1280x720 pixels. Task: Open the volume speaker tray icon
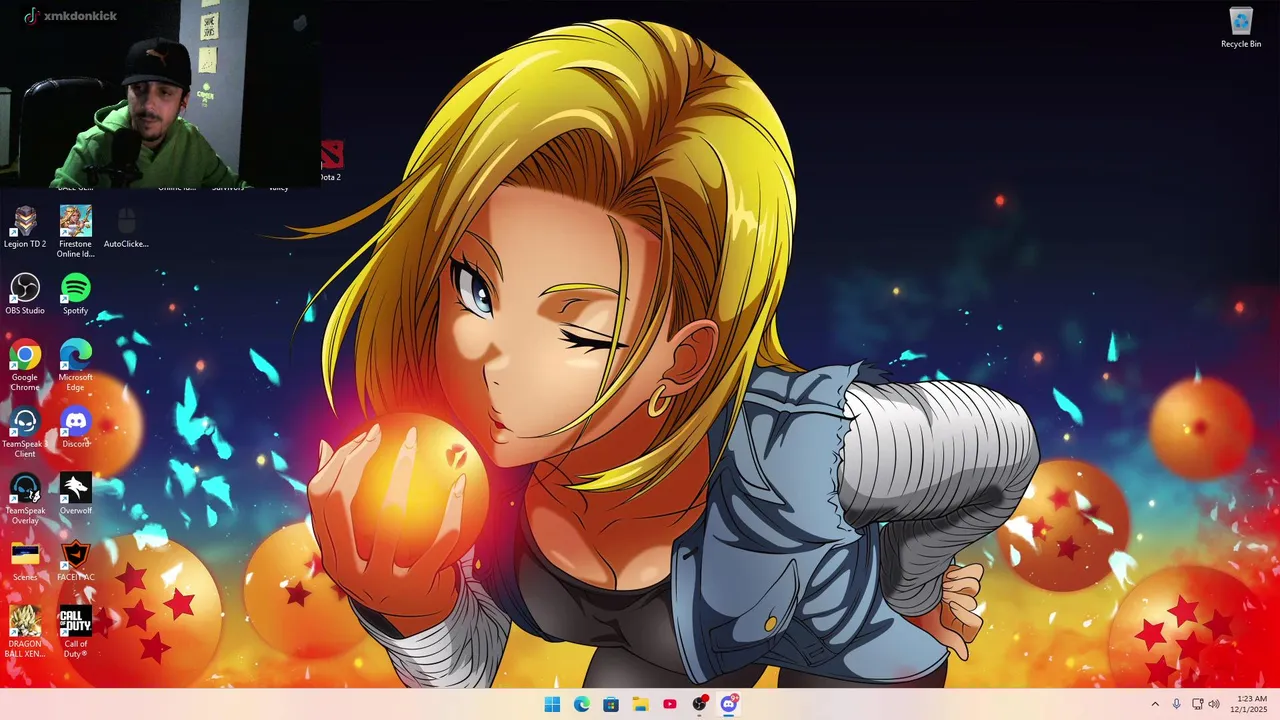point(1214,704)
